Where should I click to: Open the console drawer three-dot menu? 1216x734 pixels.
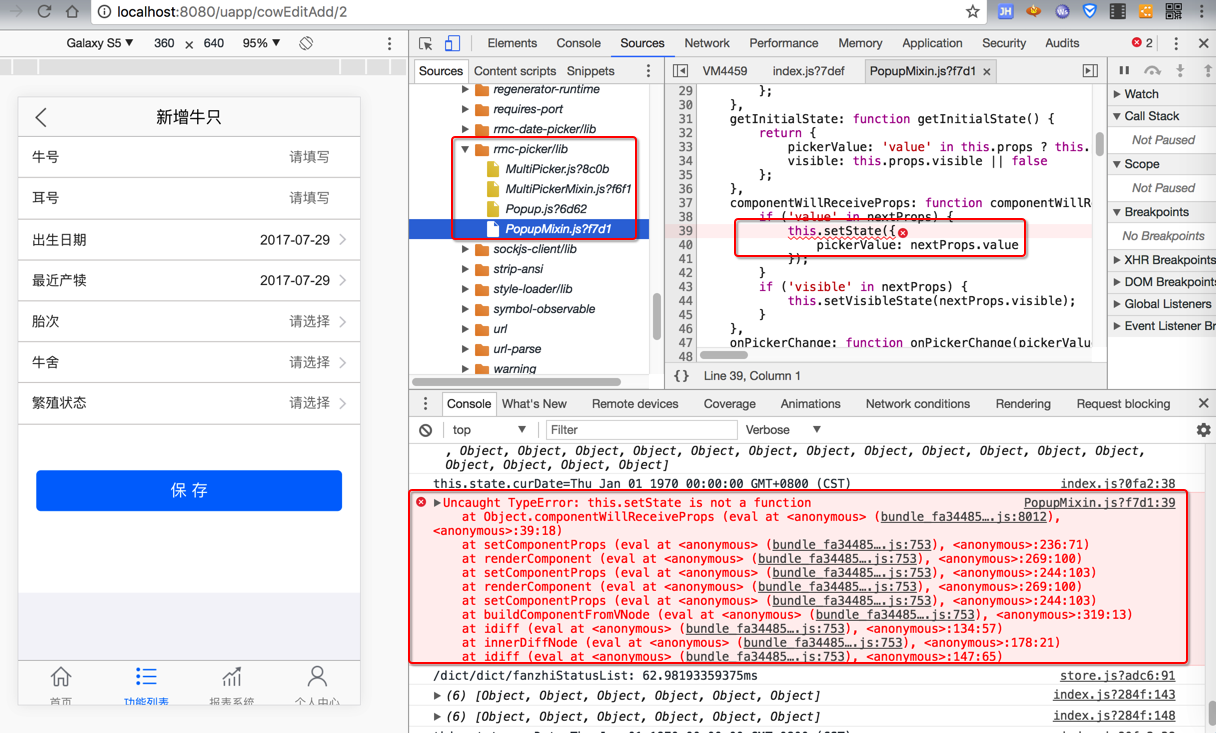pos(425,404)
